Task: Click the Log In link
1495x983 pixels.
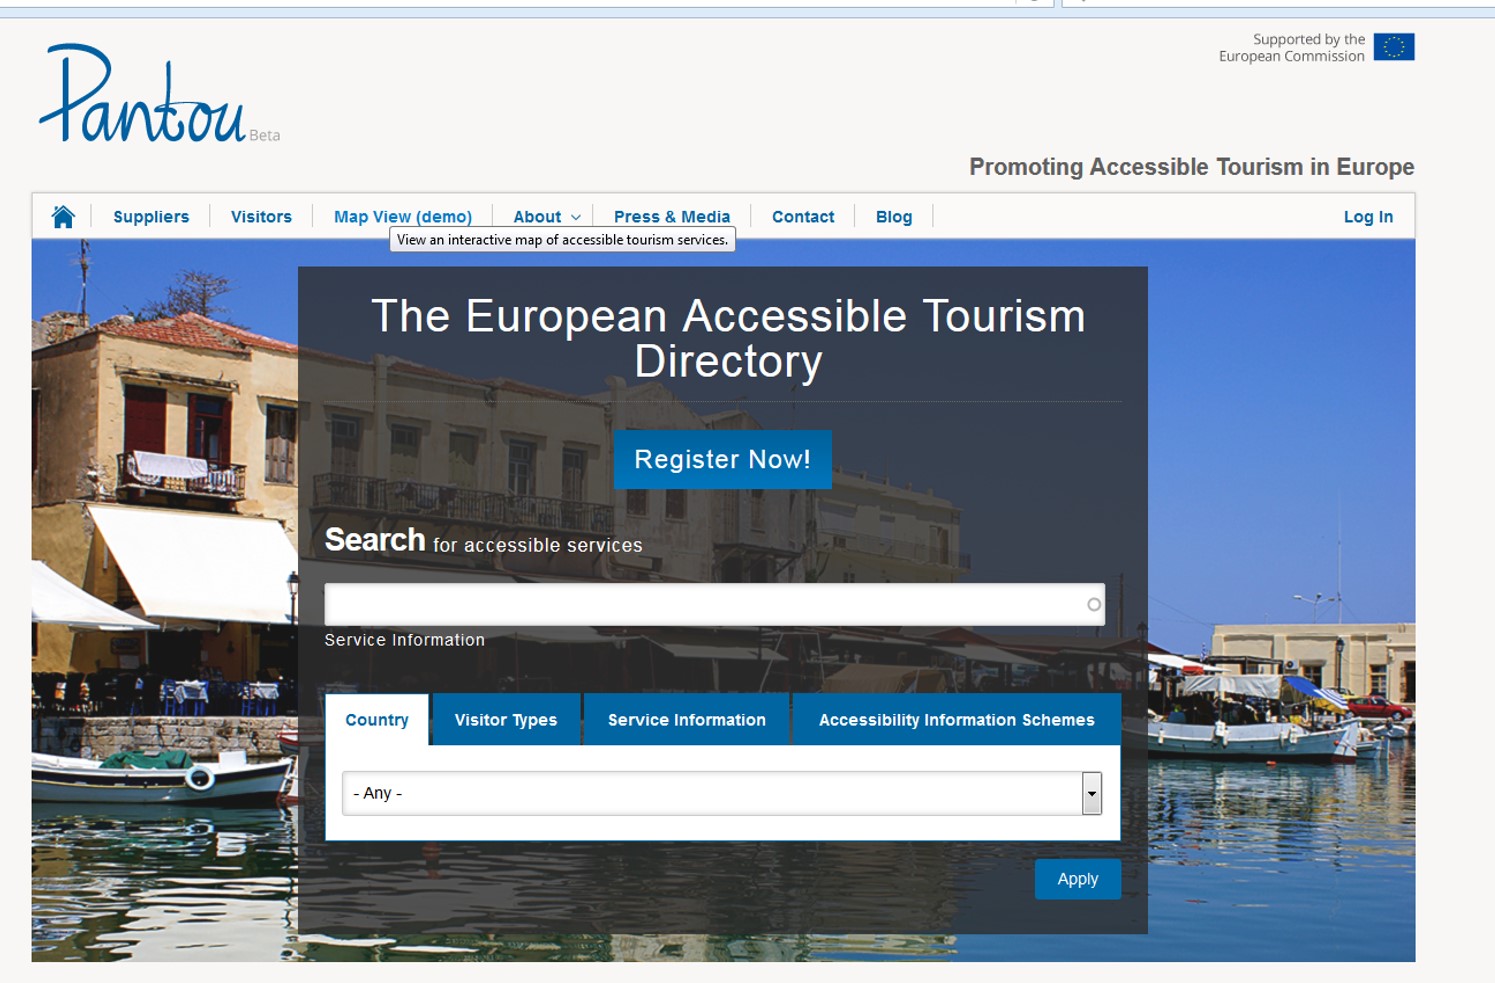Action: click(x=1368, y=217)
